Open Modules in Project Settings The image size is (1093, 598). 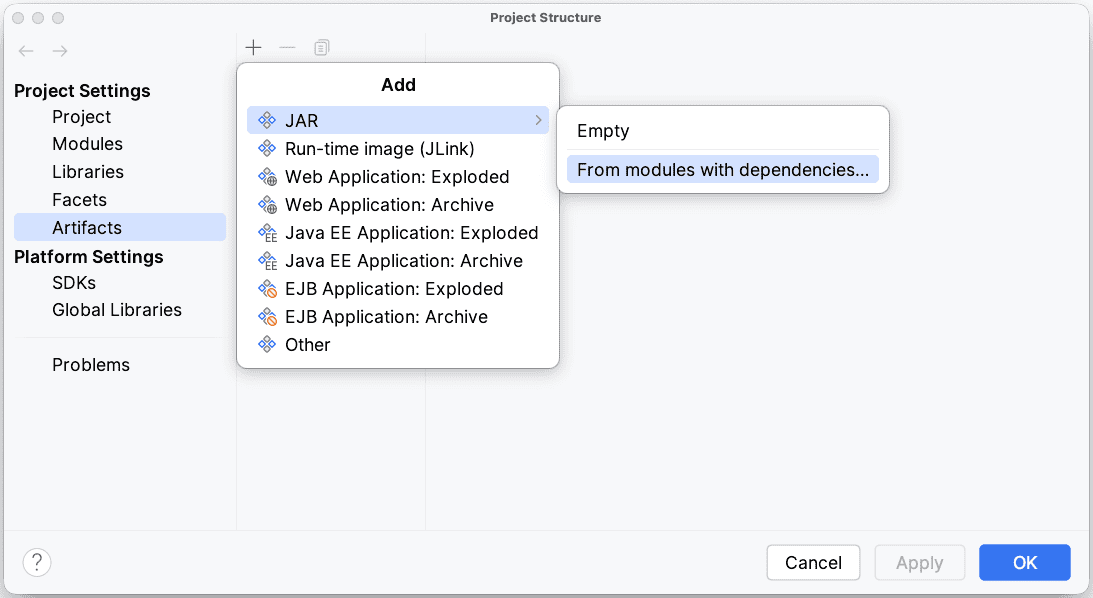(88, 144)
